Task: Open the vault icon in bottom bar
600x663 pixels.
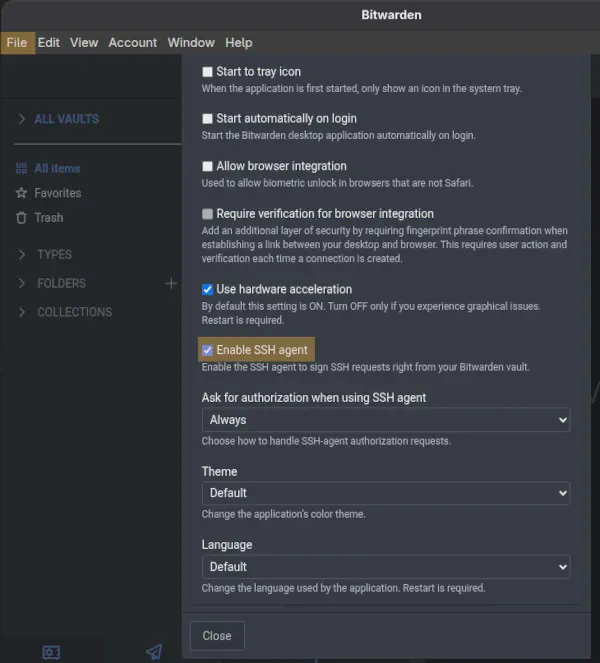Action: [51, 652]
